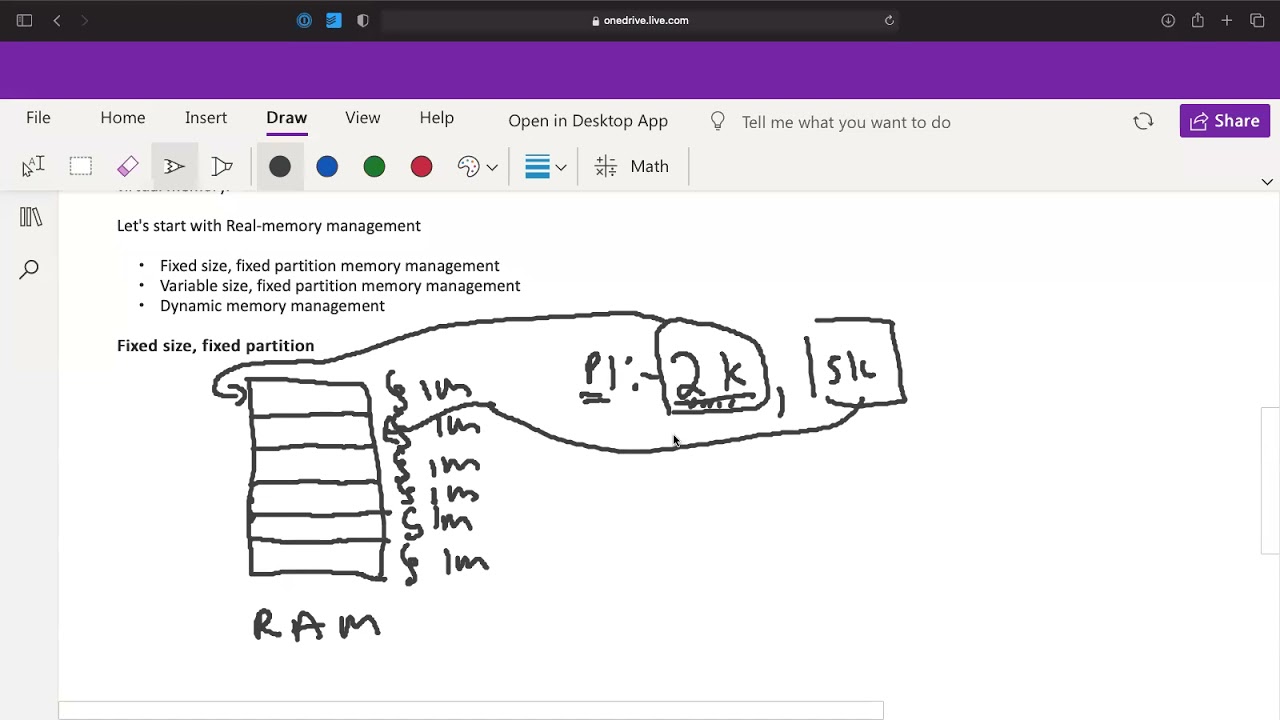This screenshot has width=1280, height=720.
Task: Click Open in Desktop App
Action: click(588, 121)
